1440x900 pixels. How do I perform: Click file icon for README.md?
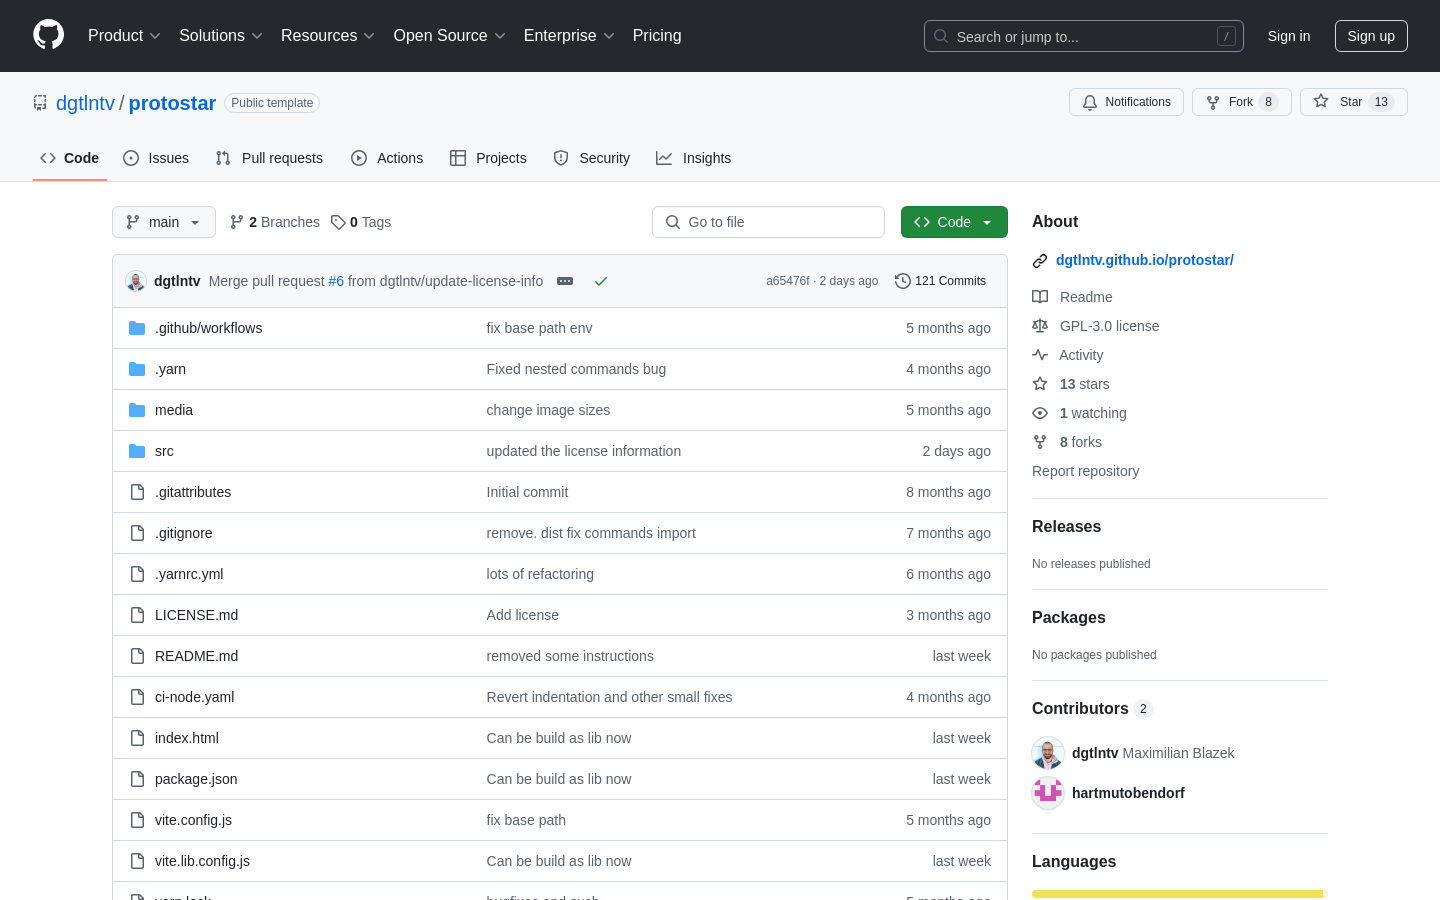(137, 656)
